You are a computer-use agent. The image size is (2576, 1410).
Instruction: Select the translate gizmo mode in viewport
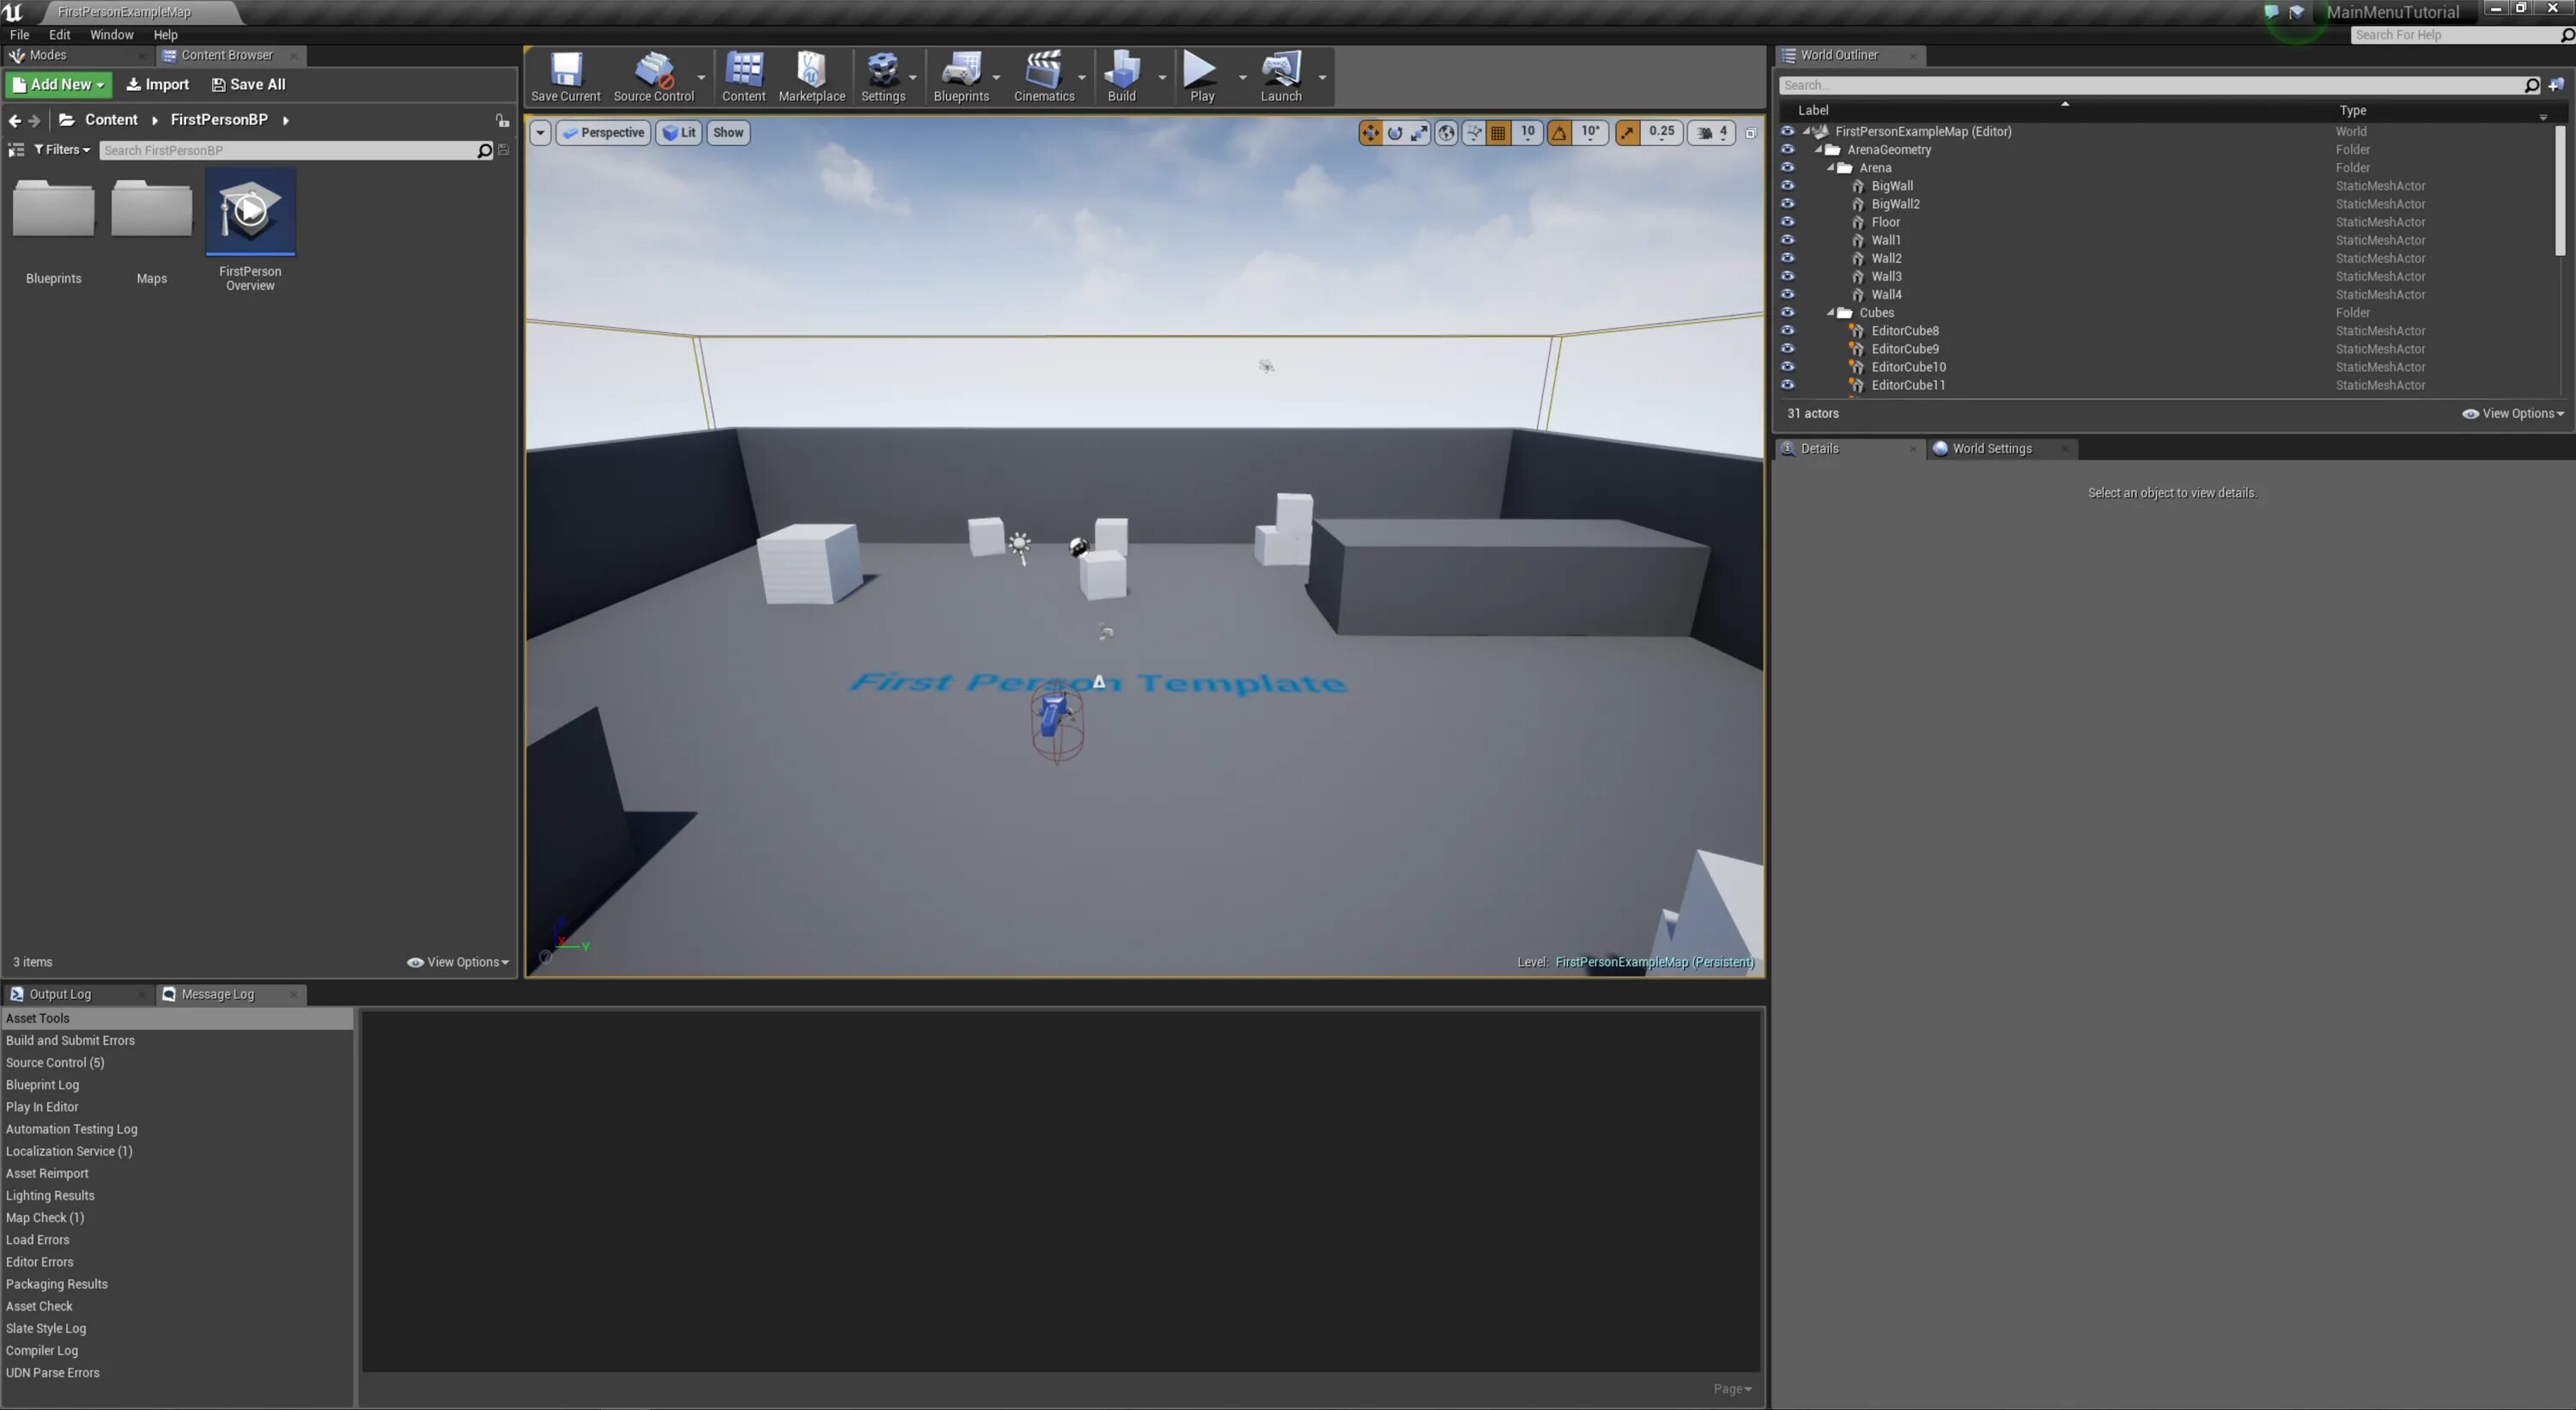[x=1370, y=132]
